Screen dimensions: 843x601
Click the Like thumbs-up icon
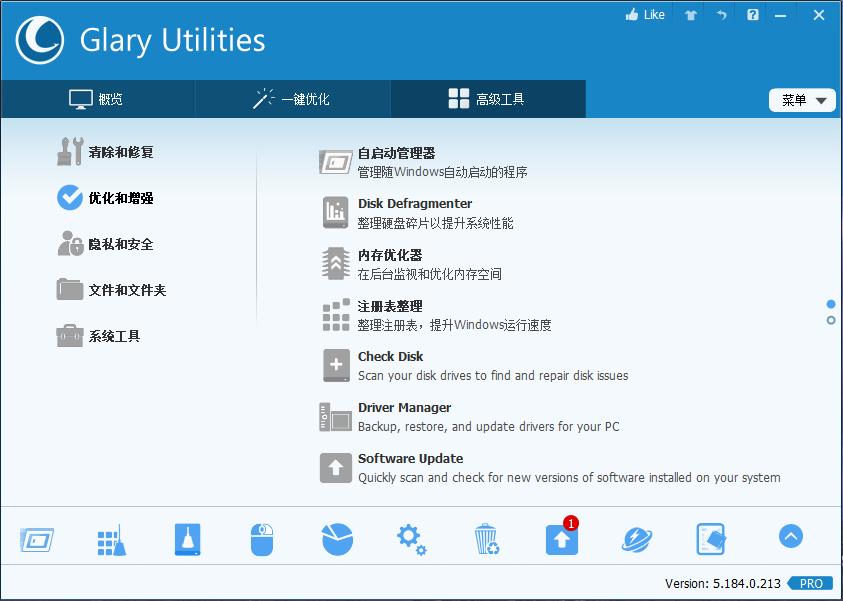coord(632,15)
